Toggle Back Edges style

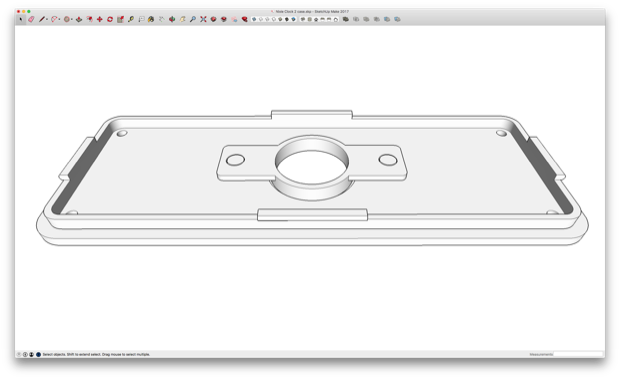click(x=261, y=19)
